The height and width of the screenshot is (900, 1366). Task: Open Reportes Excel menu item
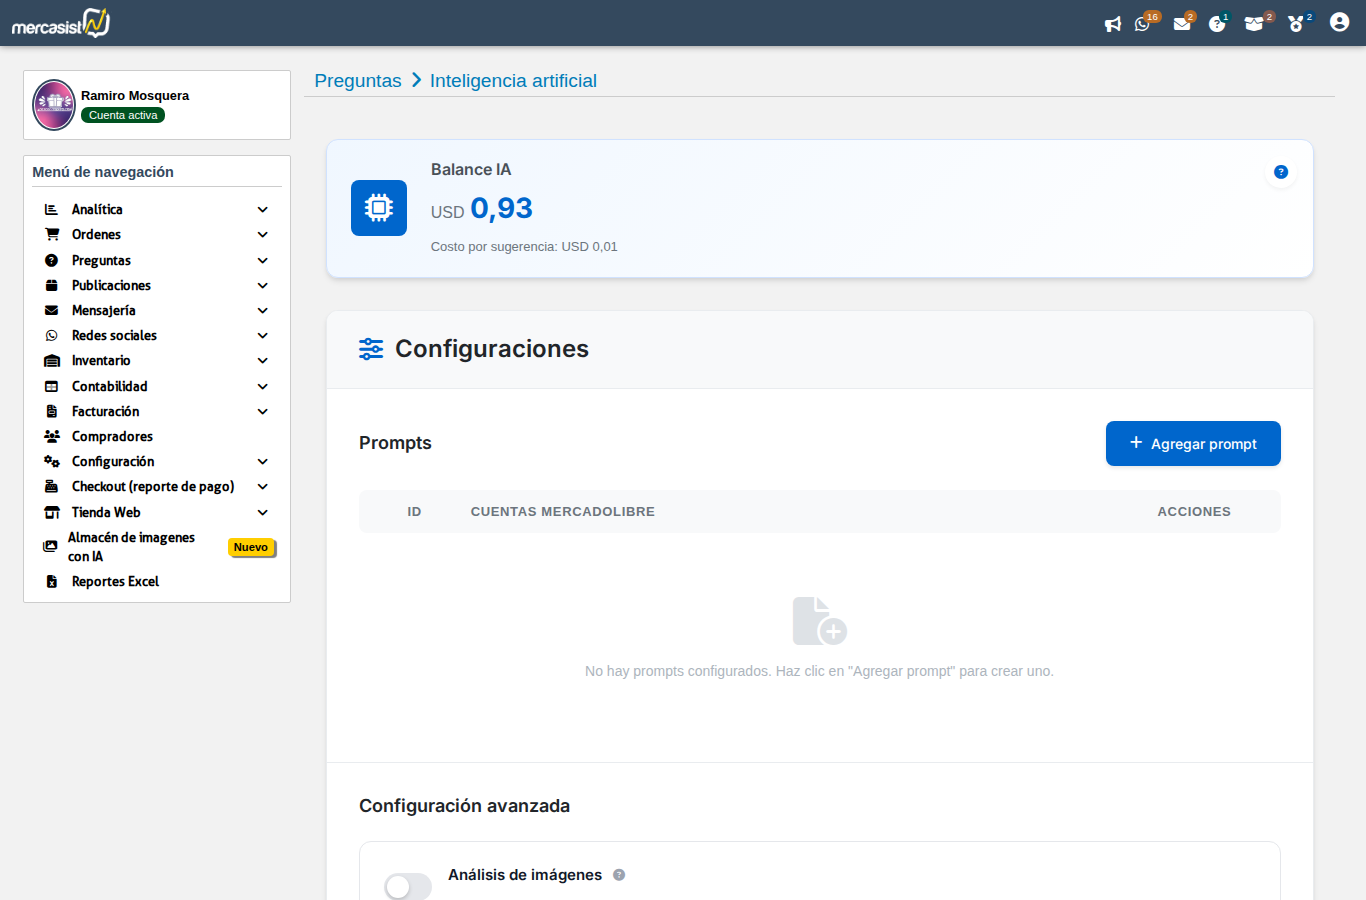tap(115, 582)
